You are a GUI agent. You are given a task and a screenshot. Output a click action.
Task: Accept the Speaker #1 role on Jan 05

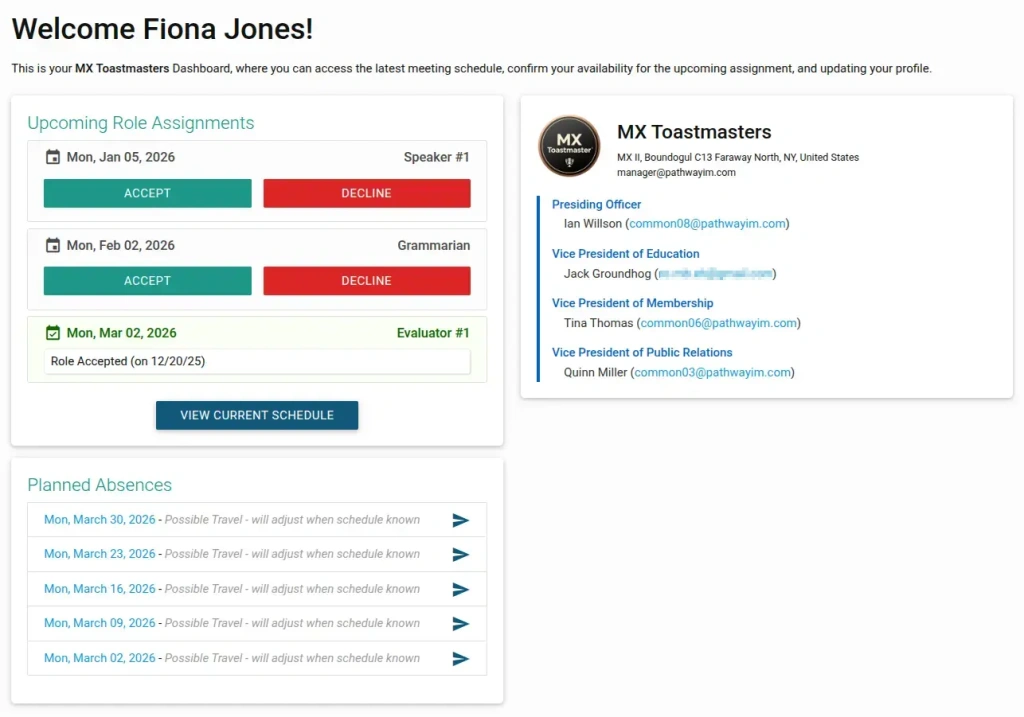pyautogui.click(x=148, y=193)
